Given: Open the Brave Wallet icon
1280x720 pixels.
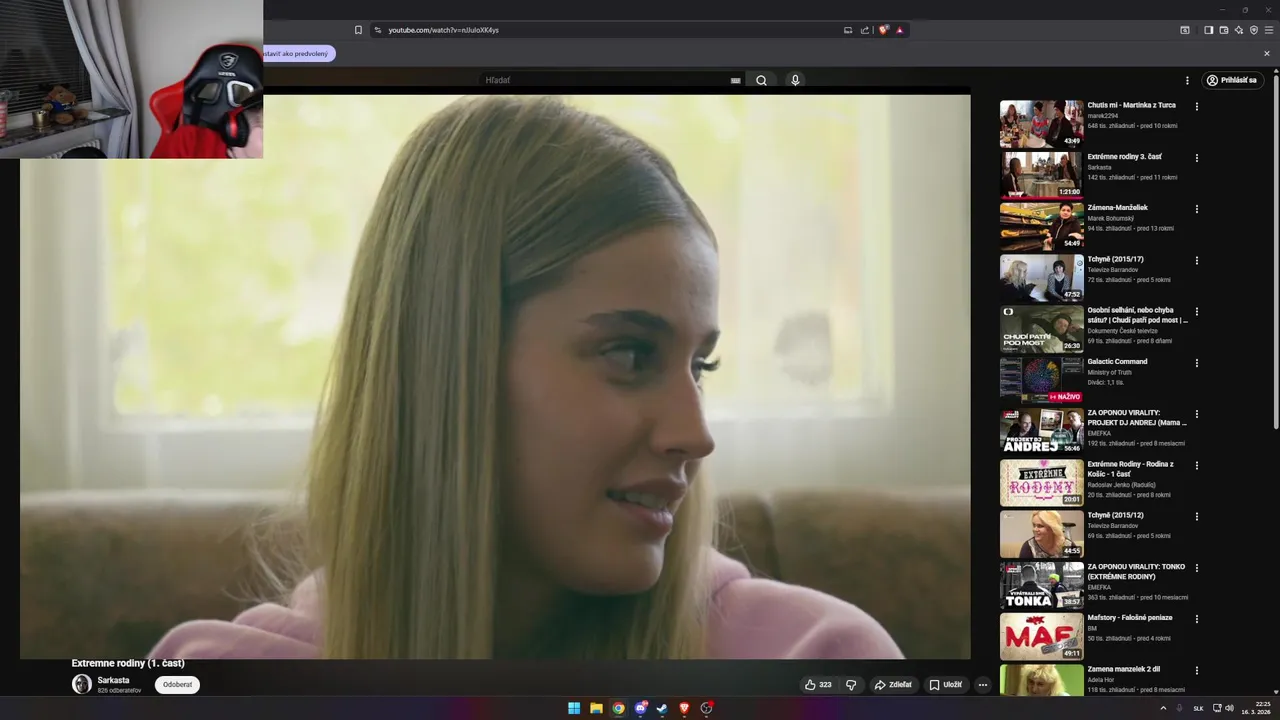Looking at the screenshot, I should point(1224,30).
